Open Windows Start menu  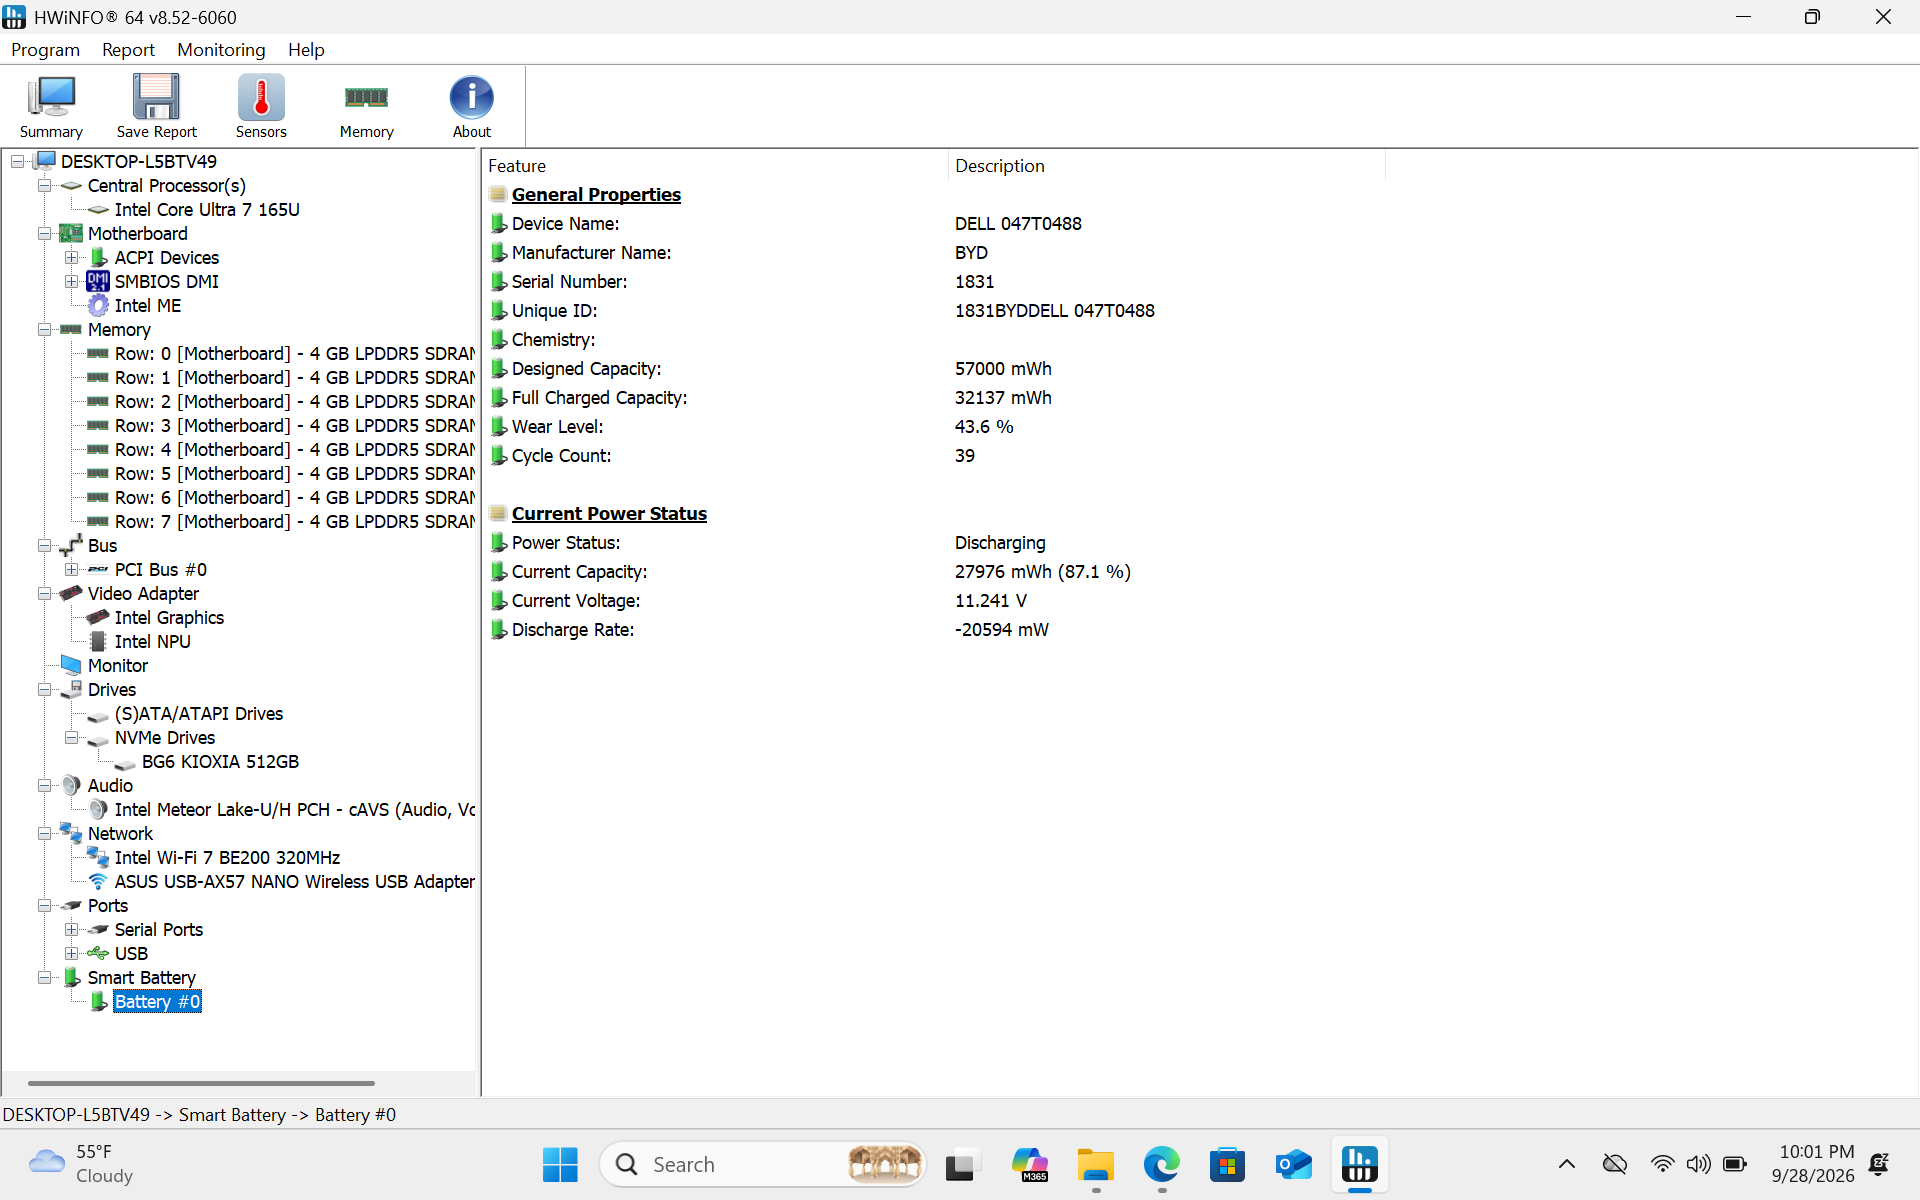coord(560,1165)
